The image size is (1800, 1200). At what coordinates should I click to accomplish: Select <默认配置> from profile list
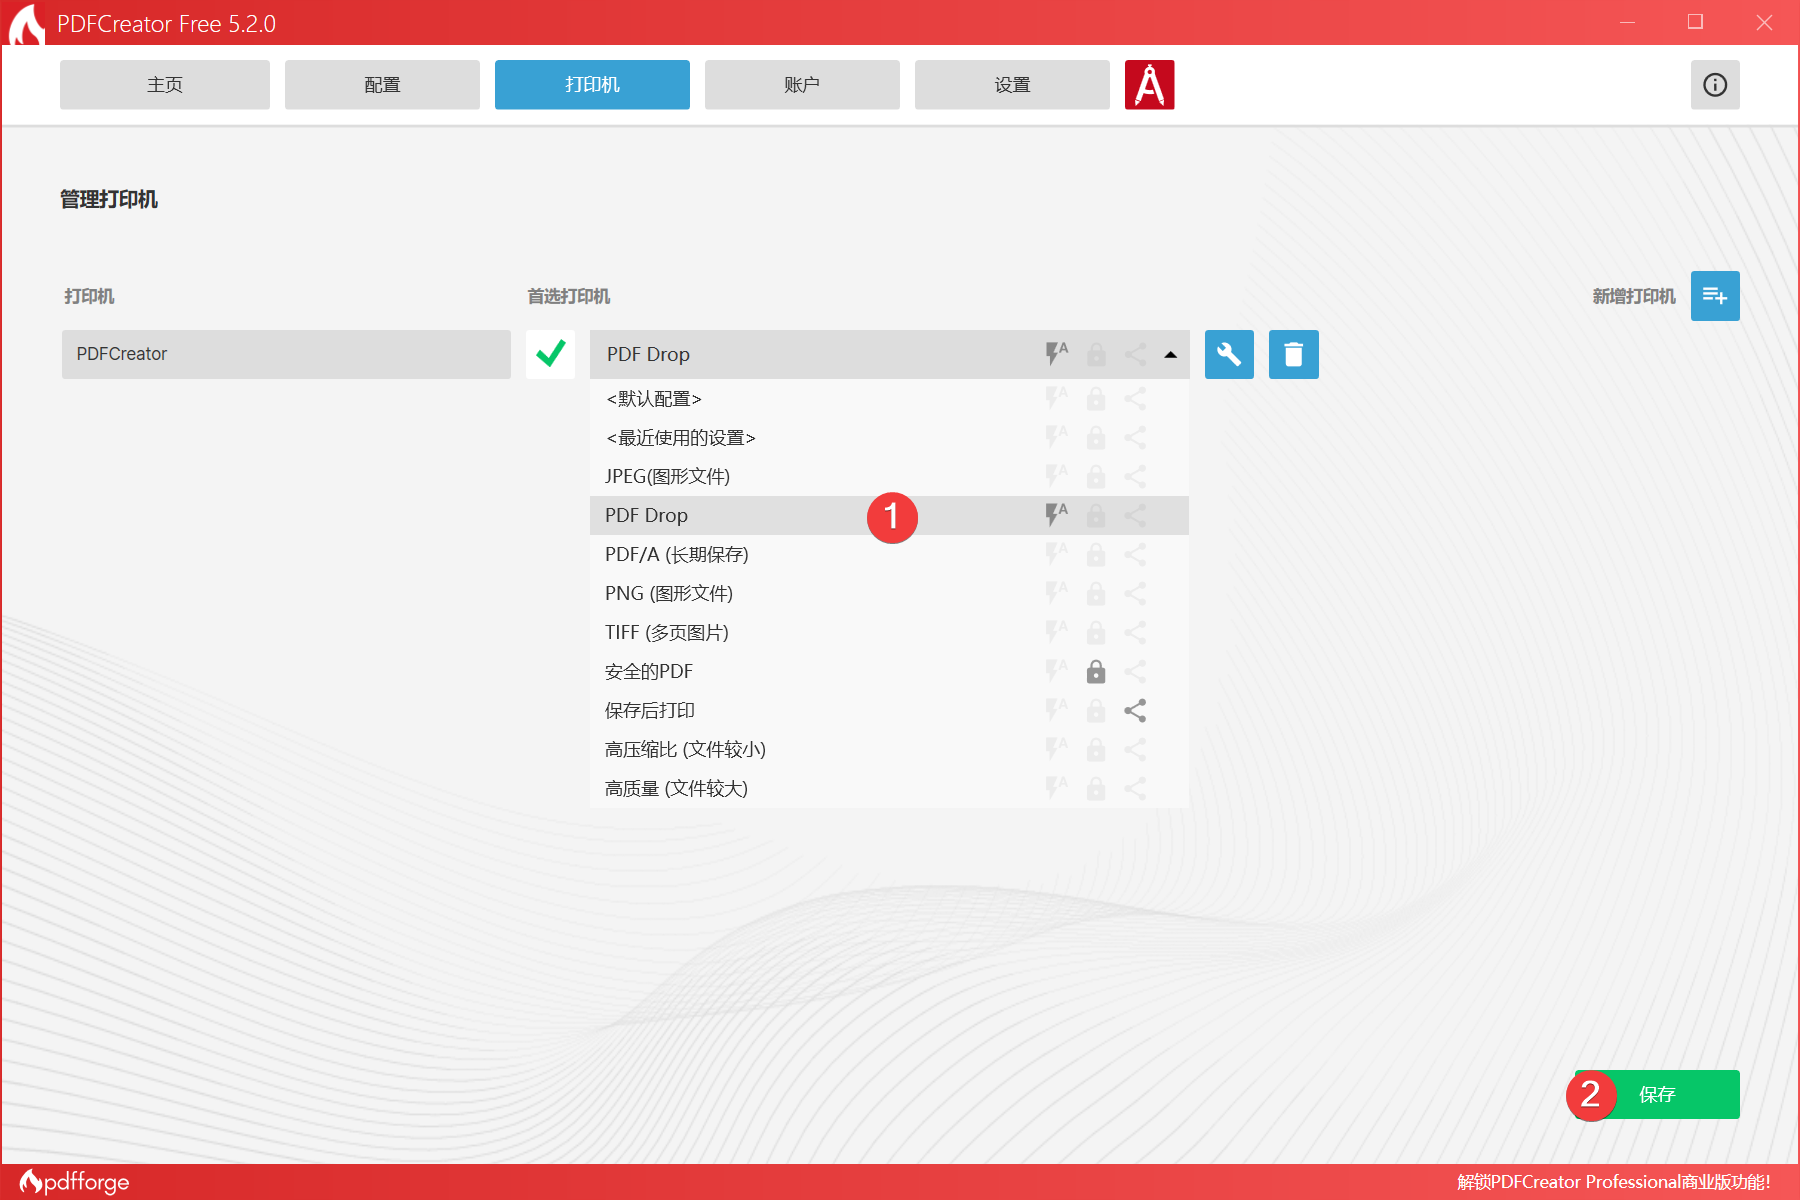click(654, 399)
